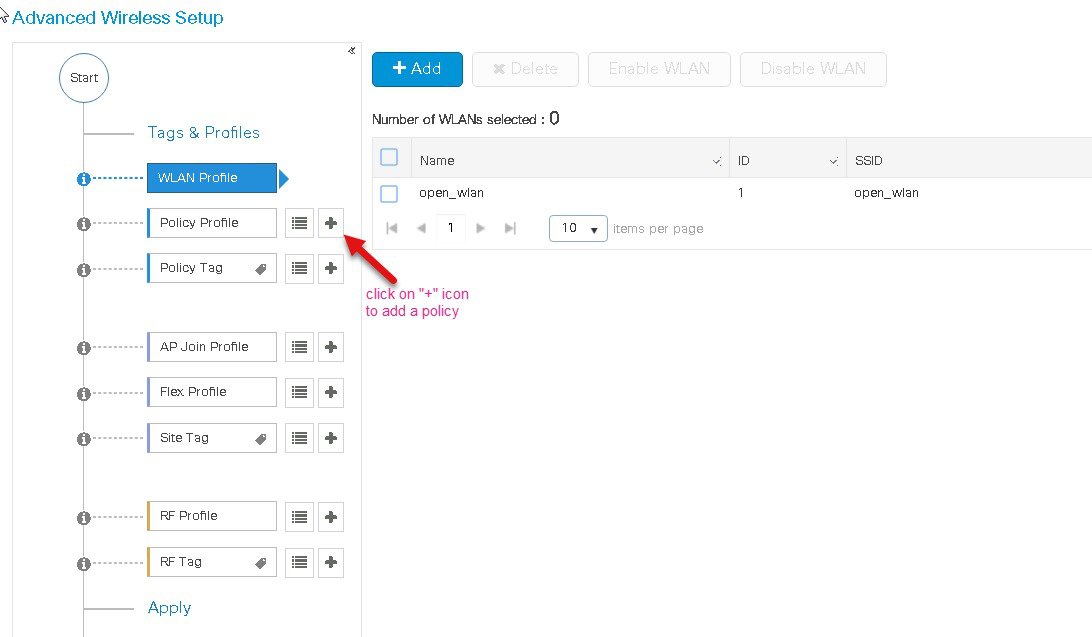Viewport: 1092px width, 637px height.
Task: Click the SSID cell open_wlan
Action: click(886, 193)
